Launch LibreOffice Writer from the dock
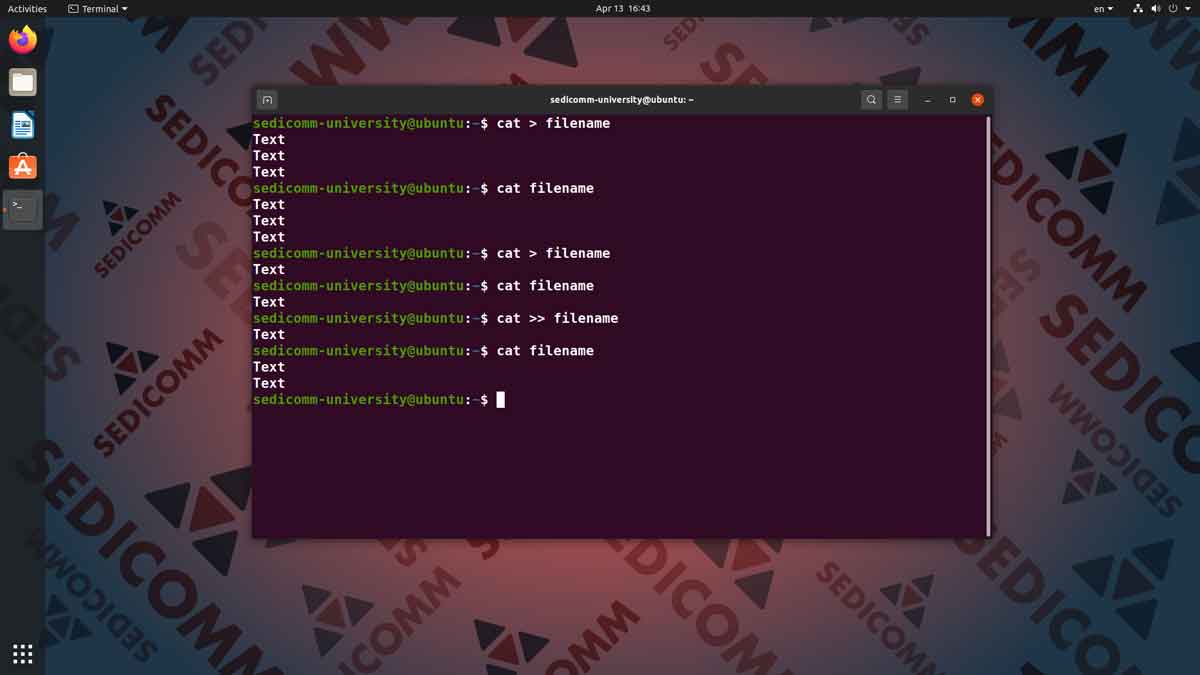 tap(22, 125)
